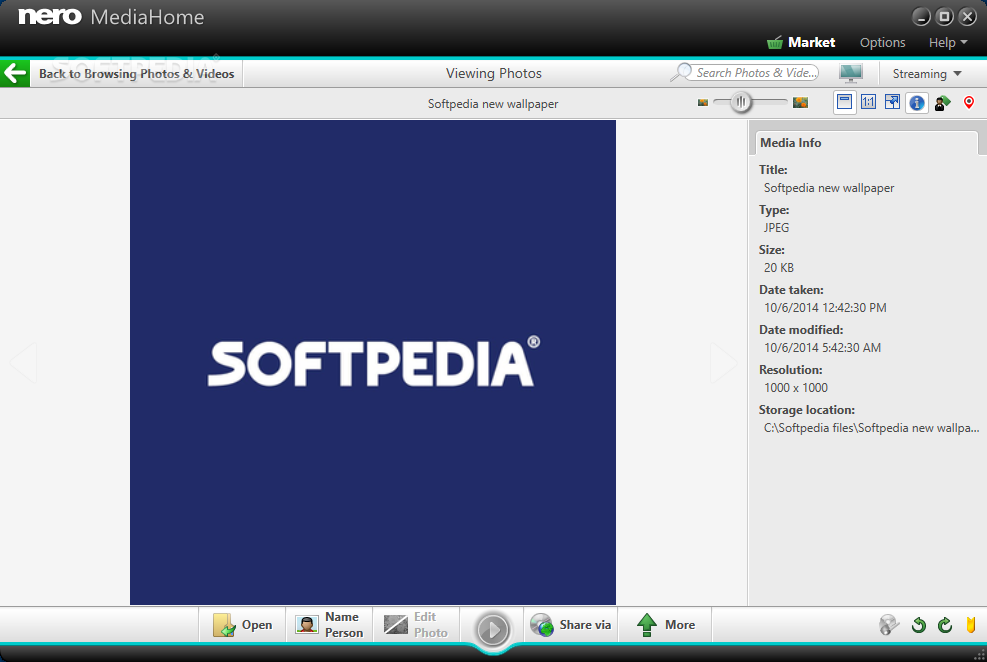987x662 pixels.
Task: Open the Options menu
Action: tap(883, 42)
